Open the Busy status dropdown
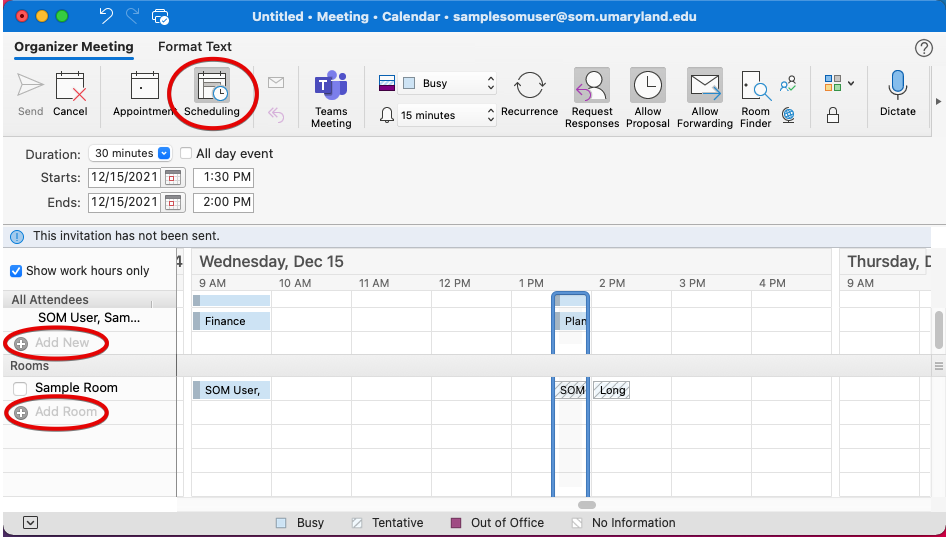 point(448,84)
